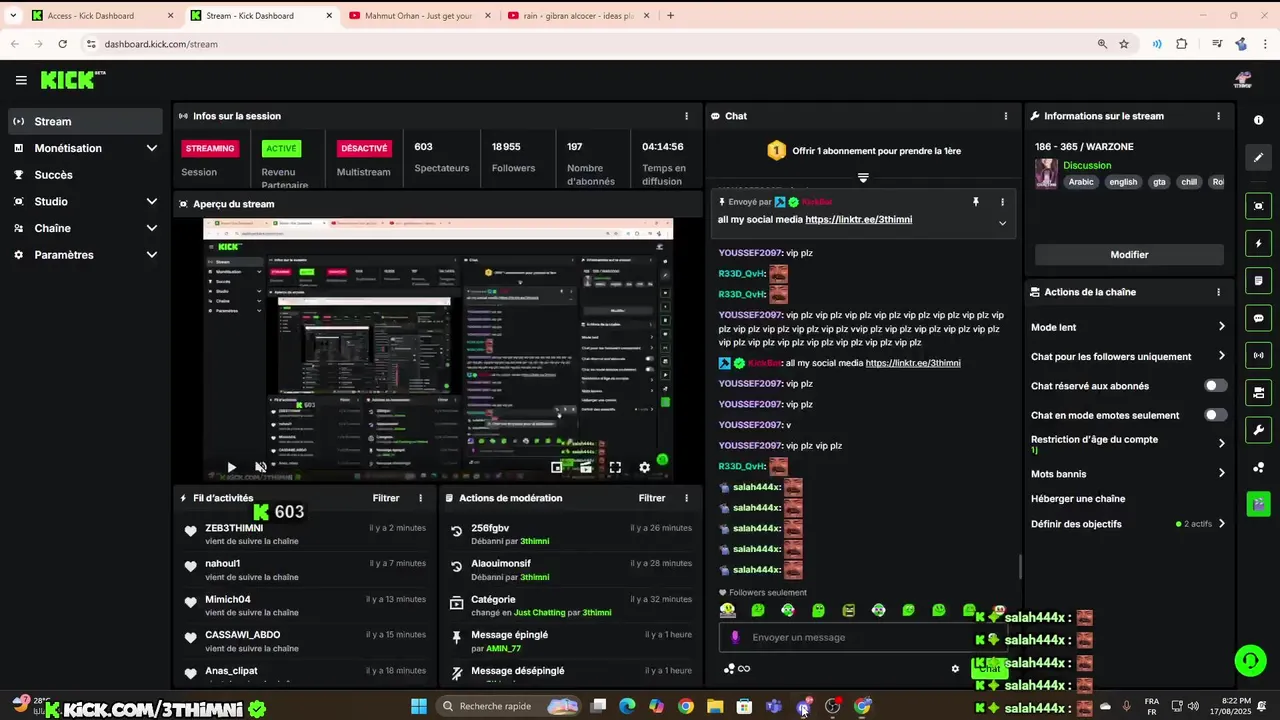Open Restriction d'âge du compte arrow
Screen dimensions: 1280x720
click(1221, 443)
